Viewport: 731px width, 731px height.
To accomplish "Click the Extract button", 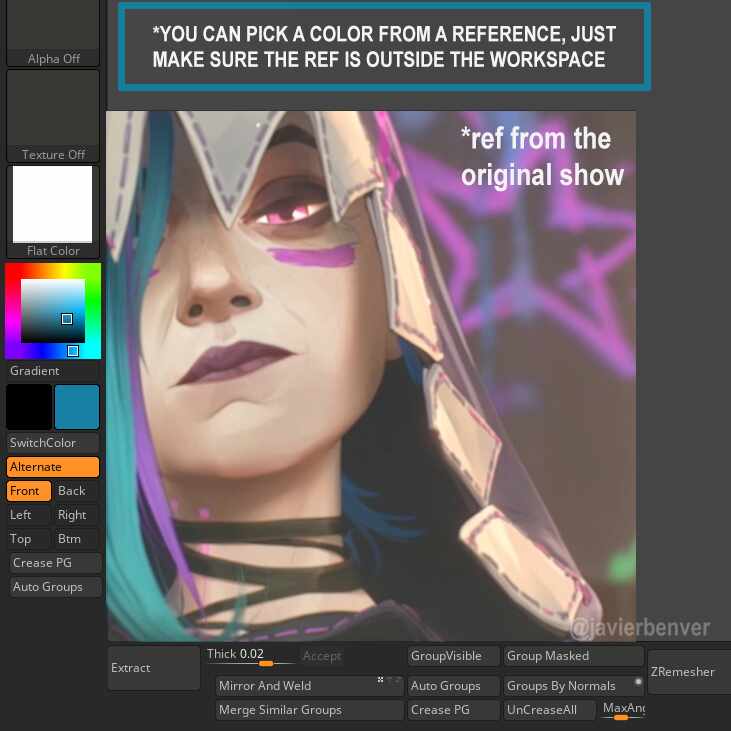I will (154, 668).
